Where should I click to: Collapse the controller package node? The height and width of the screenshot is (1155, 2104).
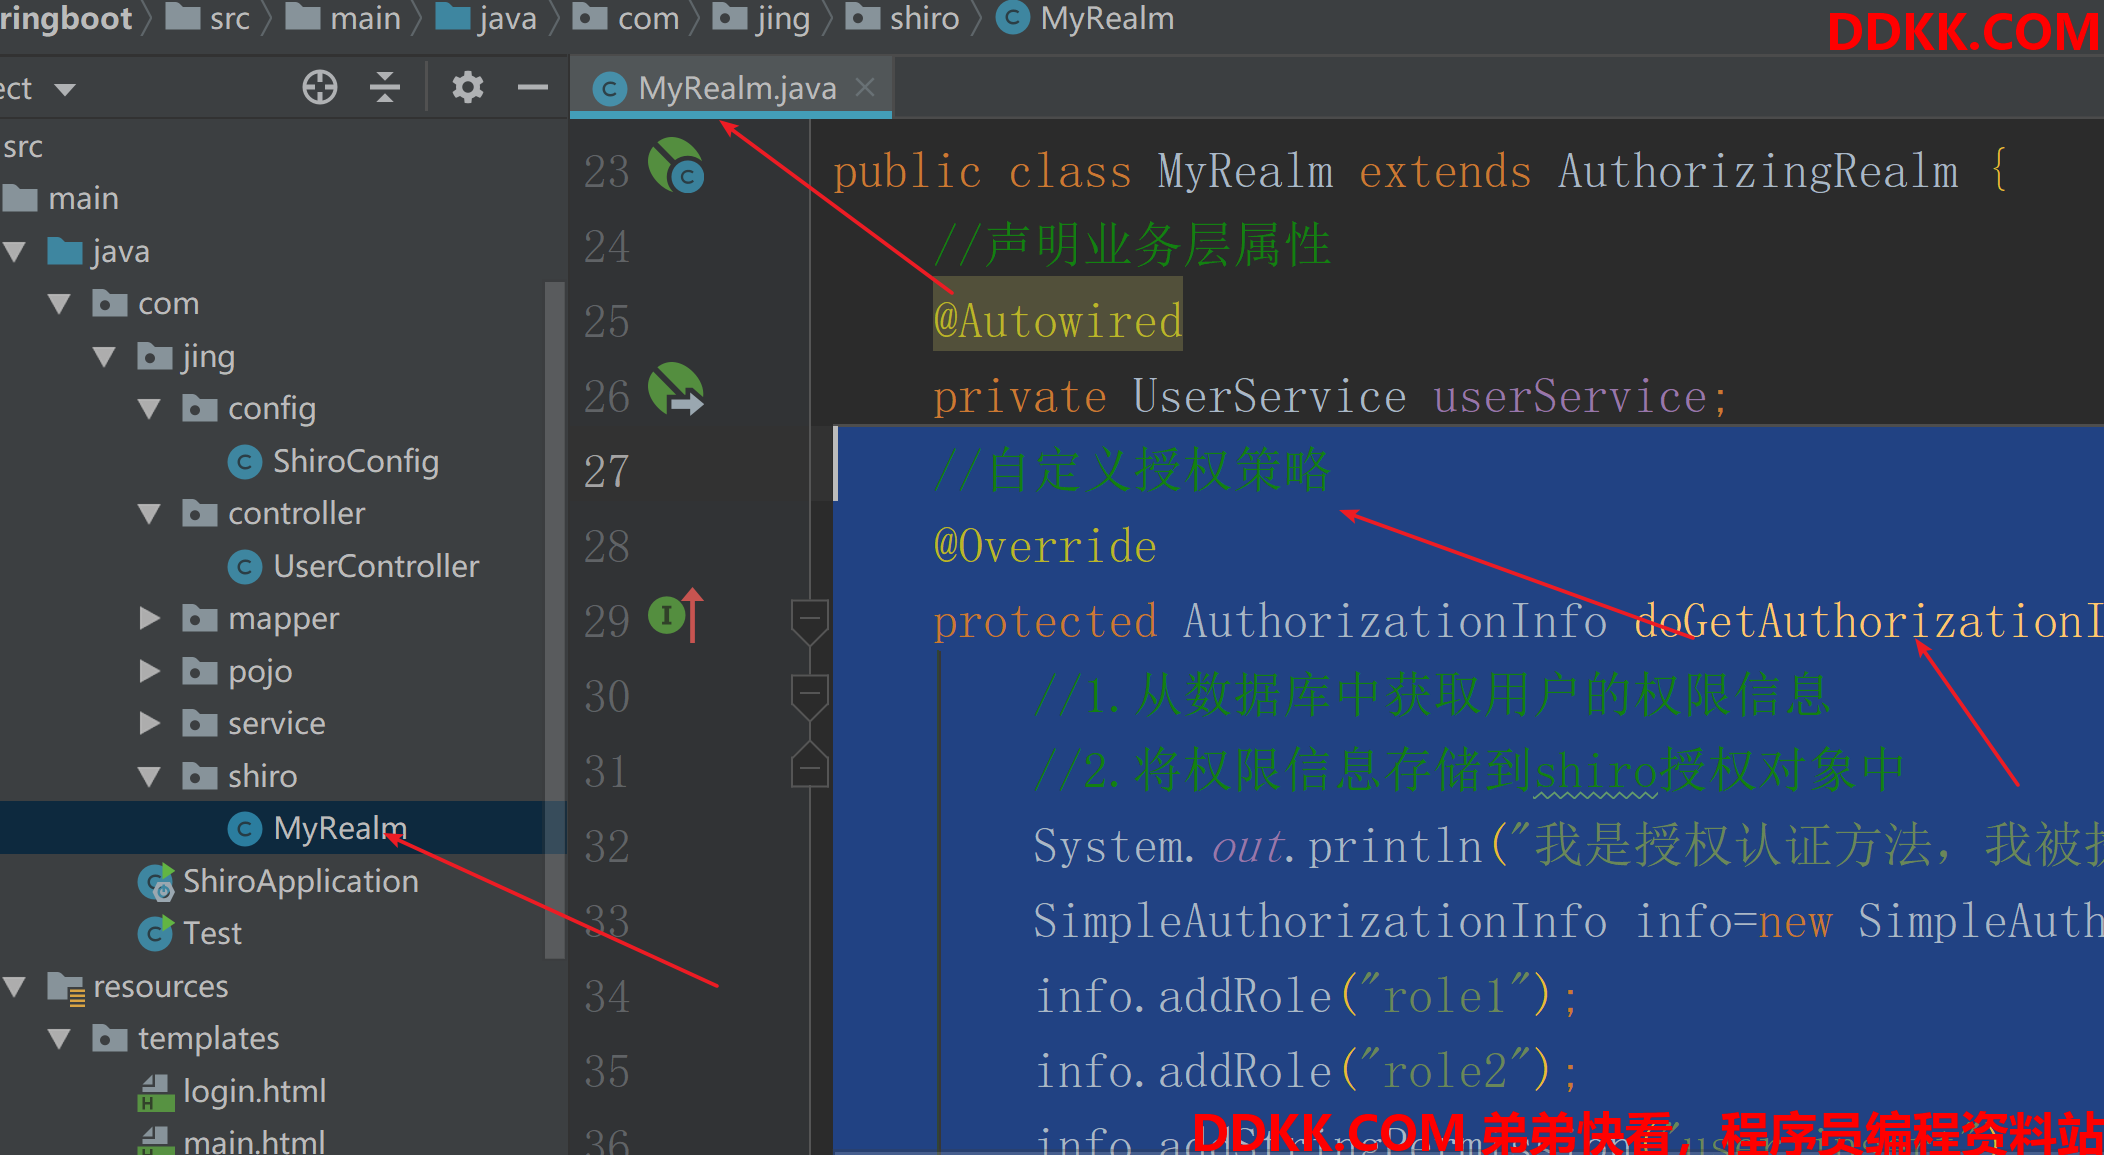coord(149,513)
